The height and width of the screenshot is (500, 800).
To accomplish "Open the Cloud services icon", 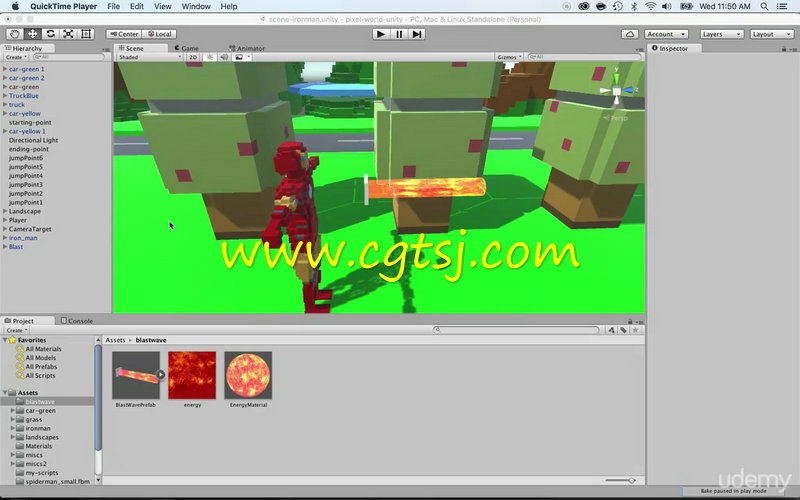I will pos(630,34).
